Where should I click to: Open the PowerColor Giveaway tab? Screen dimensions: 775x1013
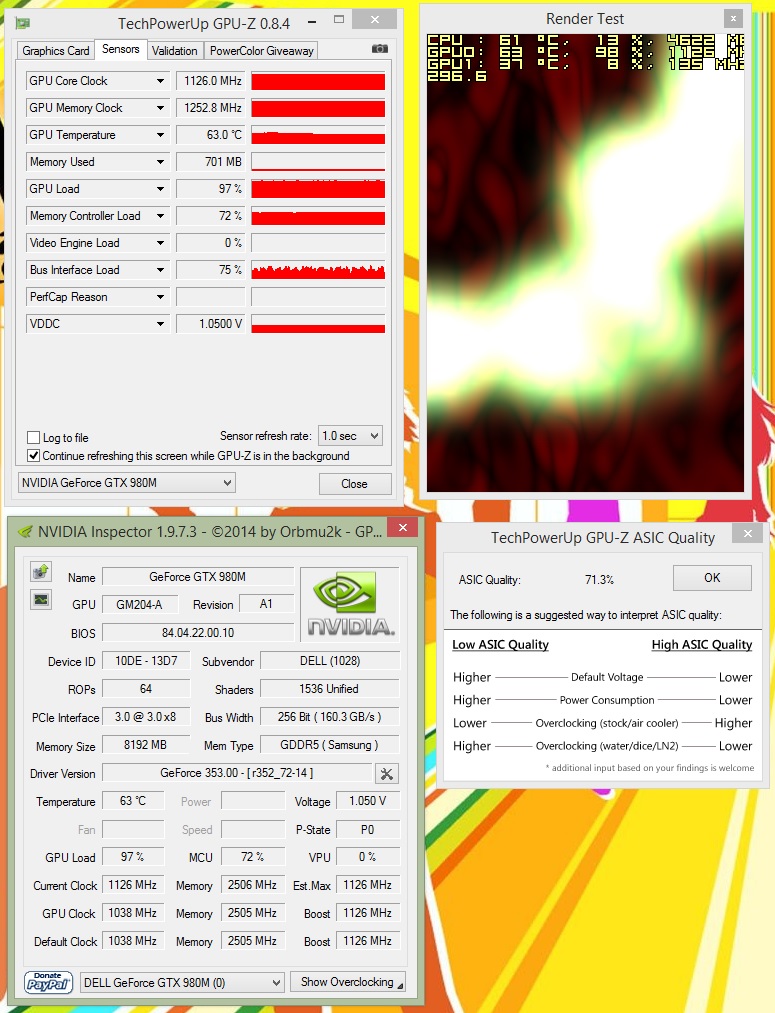(x=262, y=50)
